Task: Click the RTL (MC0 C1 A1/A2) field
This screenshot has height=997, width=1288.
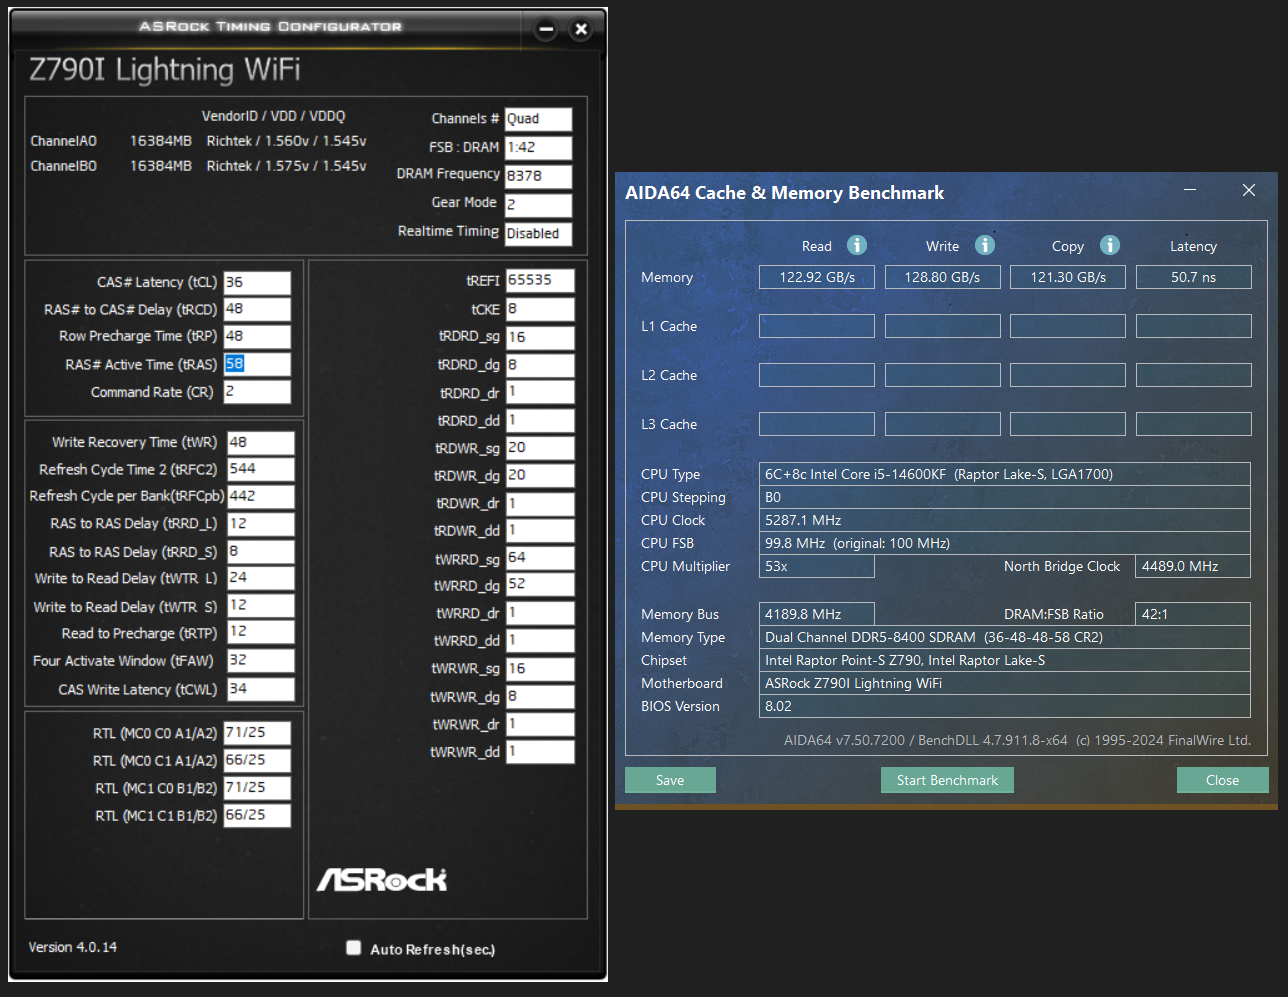Action: click(257, 760)
